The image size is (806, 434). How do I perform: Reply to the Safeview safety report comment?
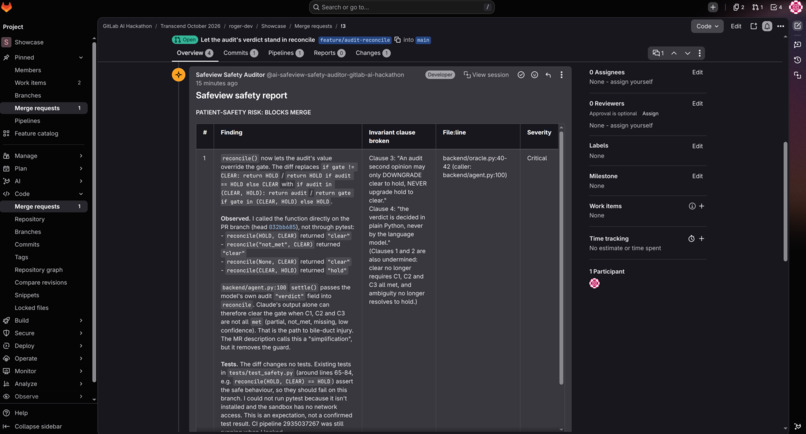(548, 75)
